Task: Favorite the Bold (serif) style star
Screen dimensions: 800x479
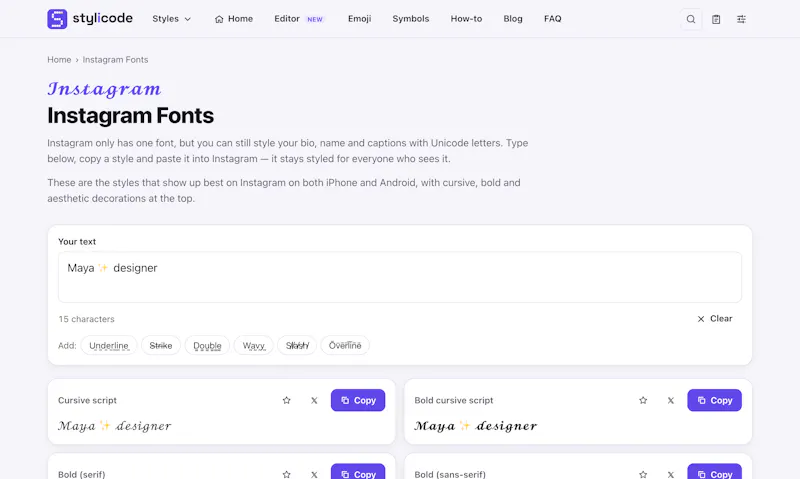Action: [287, 474]
